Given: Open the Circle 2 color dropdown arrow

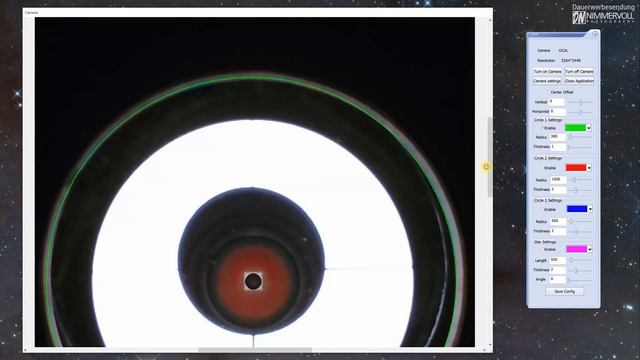Looking at the screenshot, I should [589, 168].
